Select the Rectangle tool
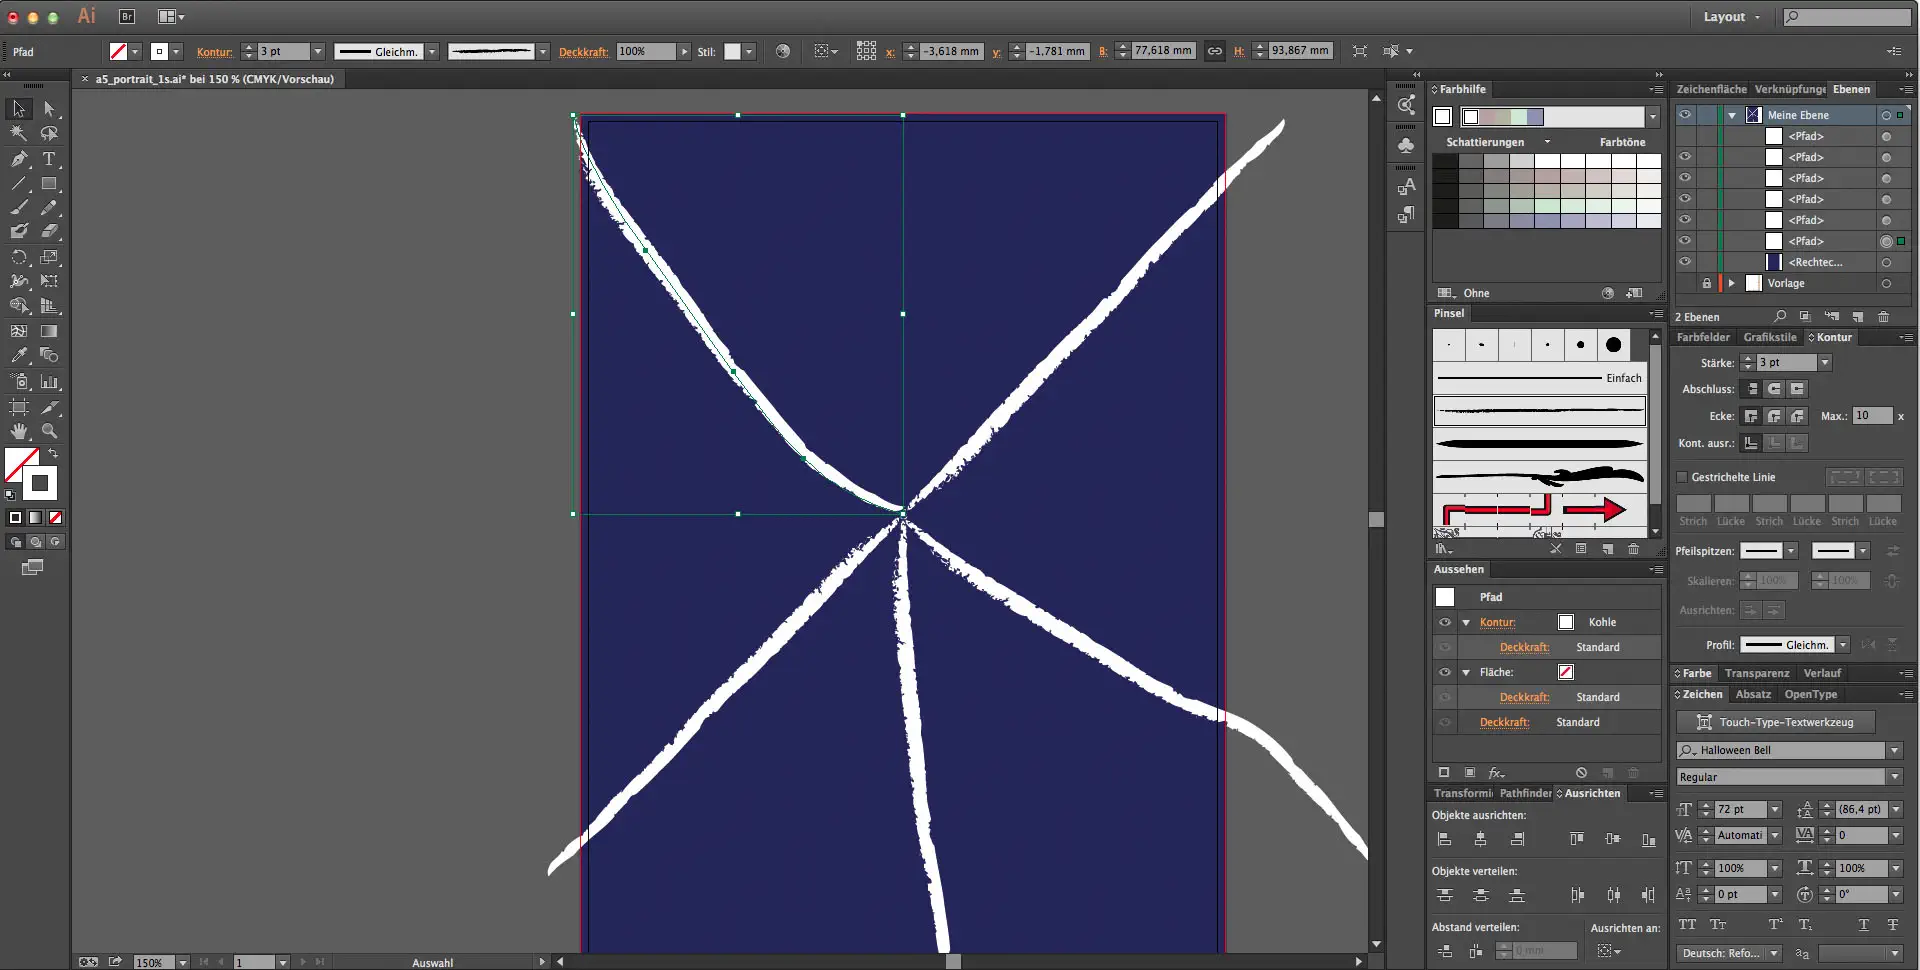The height and width of the screenshot is (970, 1920). (49, 184)
